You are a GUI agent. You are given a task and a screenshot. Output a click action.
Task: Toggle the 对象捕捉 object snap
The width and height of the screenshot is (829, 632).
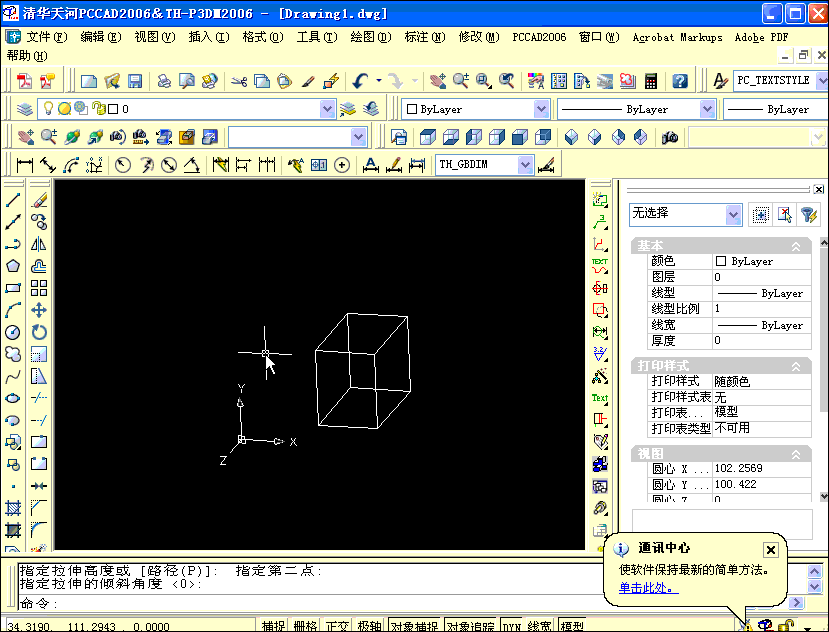tap(415, 626)
